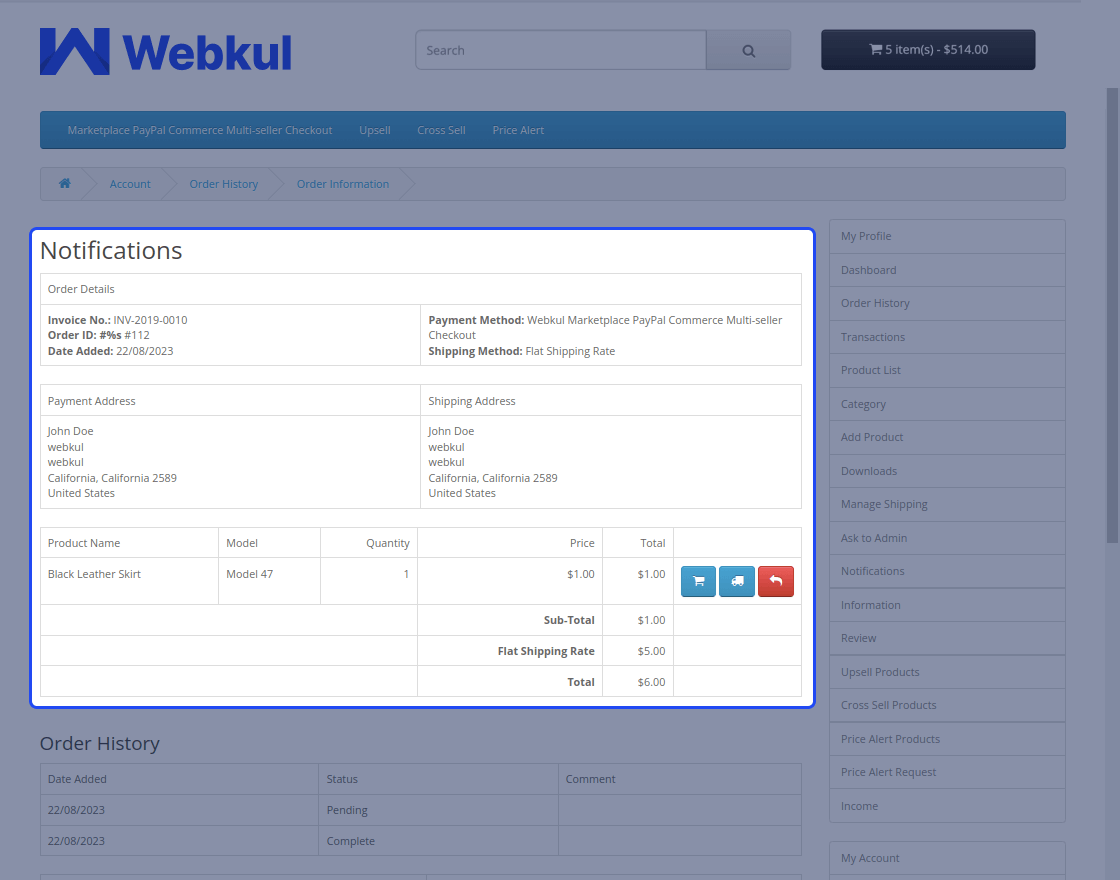
Task: Open Review in sidebar
Action: [x=947, y=639]
